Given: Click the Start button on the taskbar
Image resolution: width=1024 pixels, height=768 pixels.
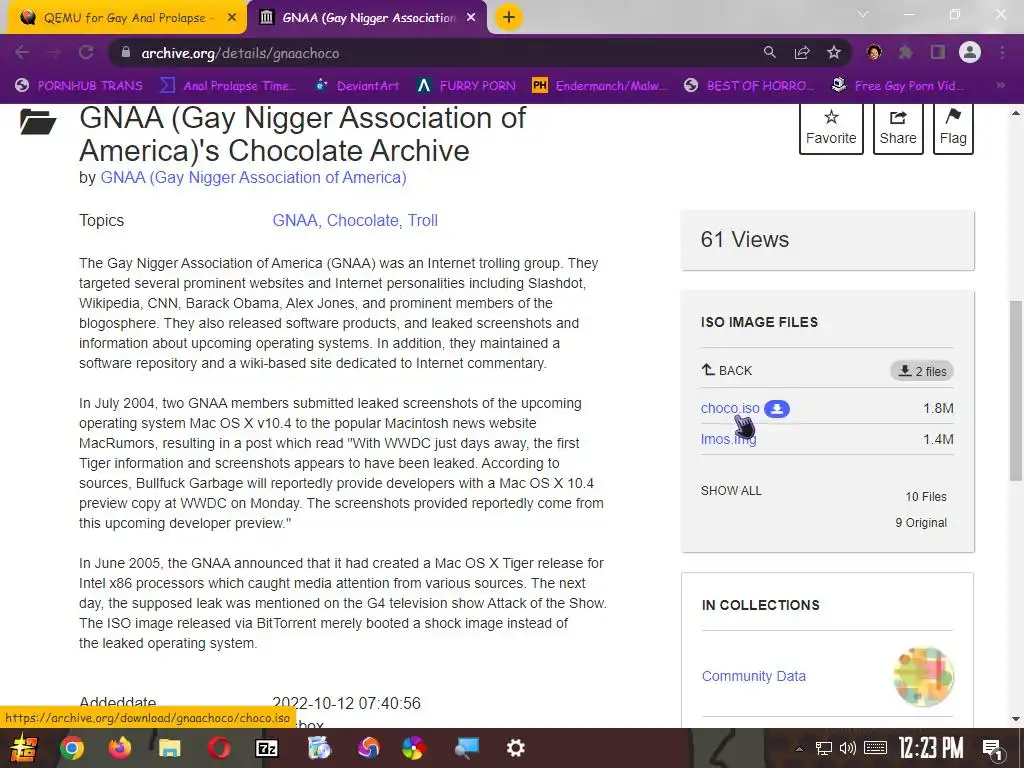Looking at the screenshot, I should [x=24, y=748].
